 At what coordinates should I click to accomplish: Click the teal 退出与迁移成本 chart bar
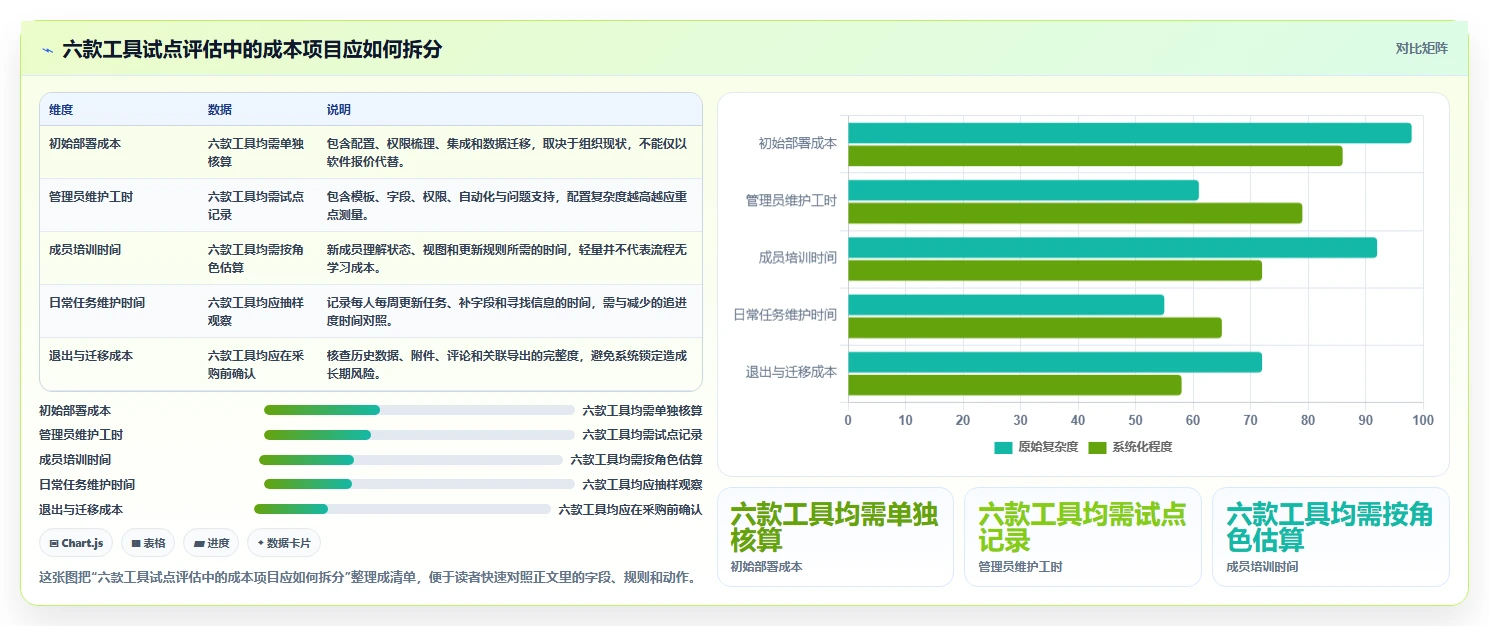[1055, 362]
